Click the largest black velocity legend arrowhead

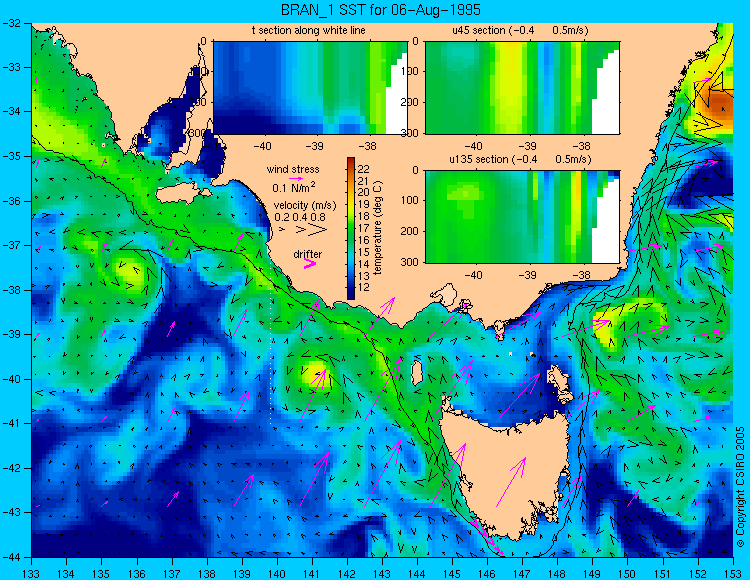tap(318, 230)
